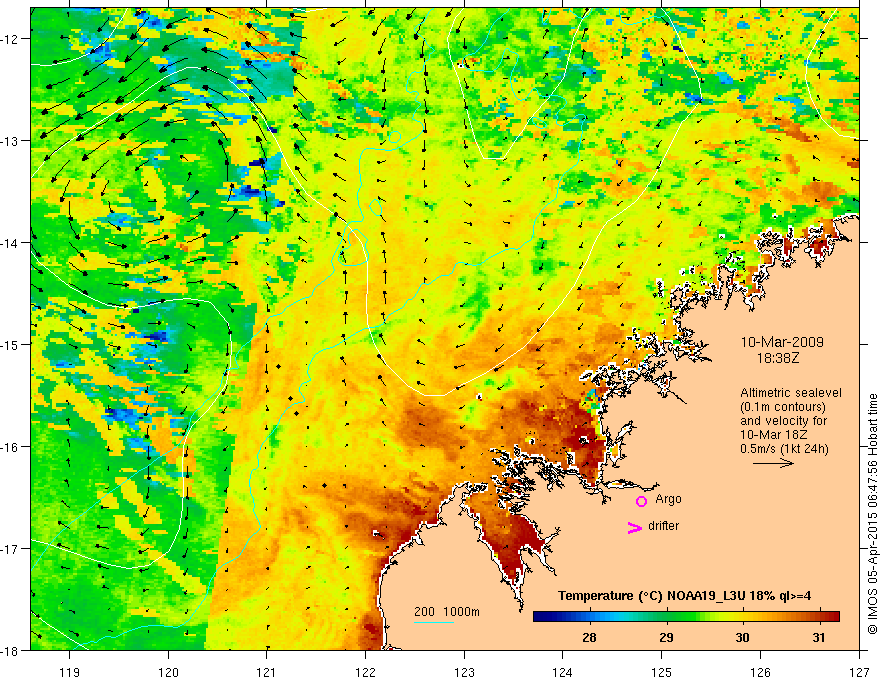Screen dimensions: 880x680
Task: Click longitude axis label '123'
Action: pyautogui.click(x=464, y=672)
